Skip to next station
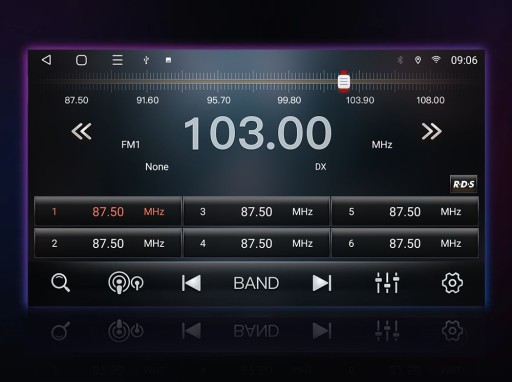The width and height of the screenshot is (512, 382). 322,283
